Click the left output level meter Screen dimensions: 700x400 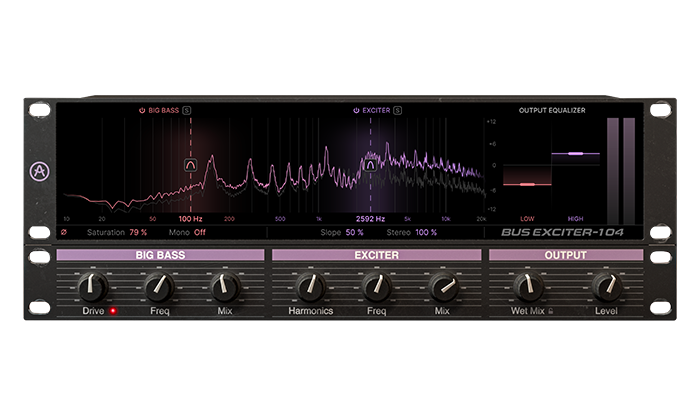point(613,171)
